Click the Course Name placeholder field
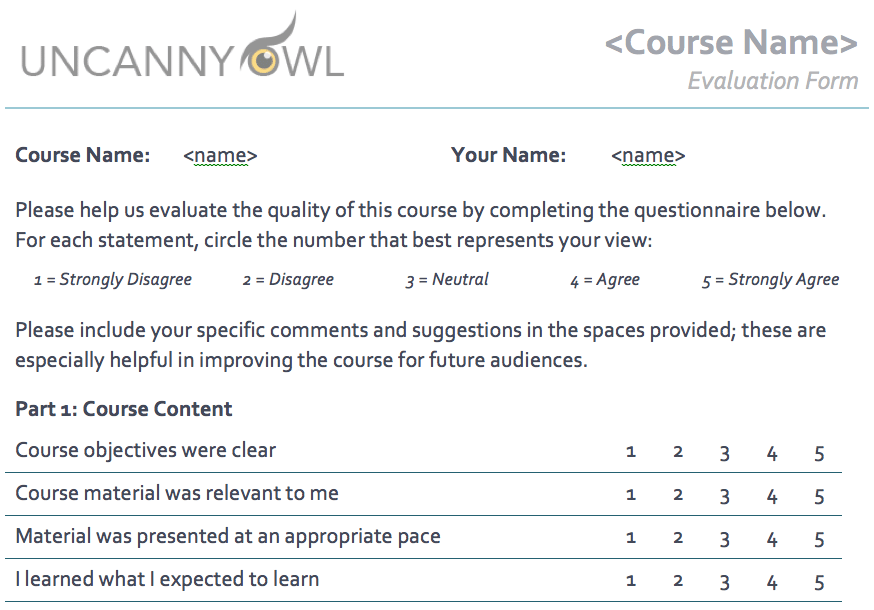 [x=220, y=156]
